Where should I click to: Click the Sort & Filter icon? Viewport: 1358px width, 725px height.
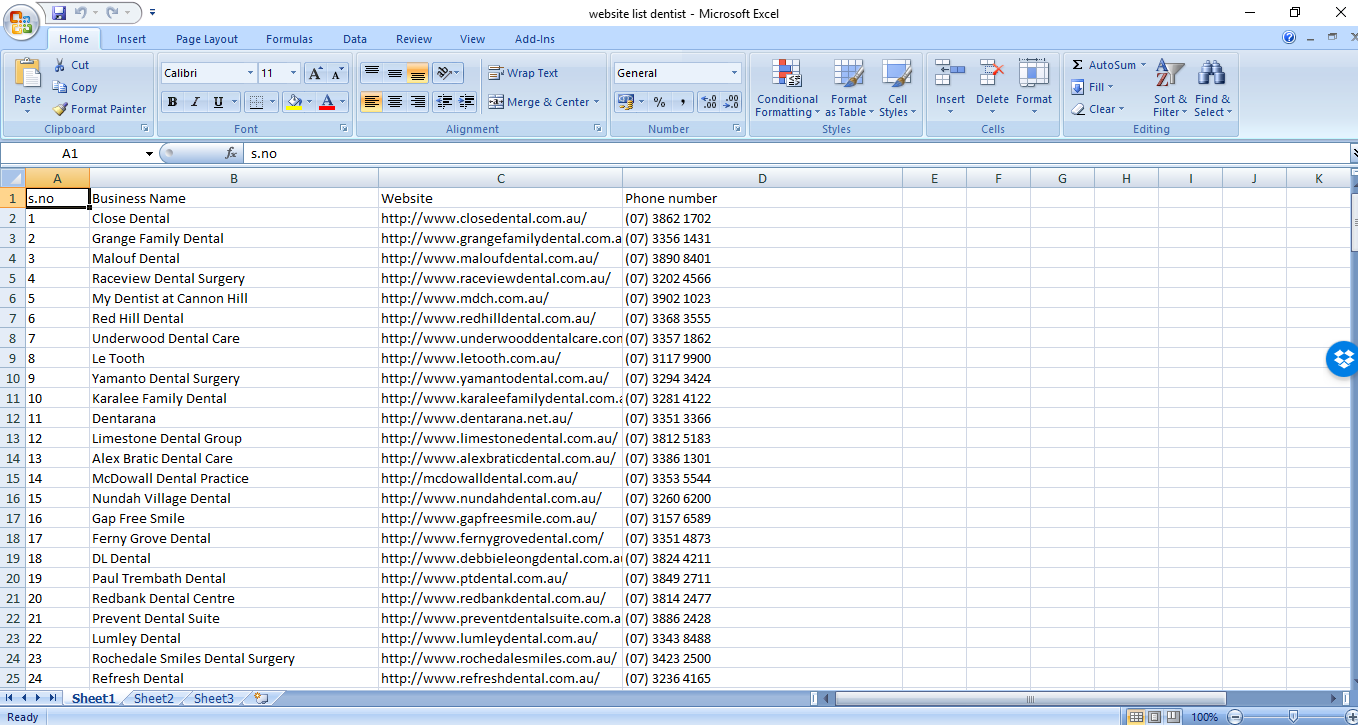click(1170, 74)
